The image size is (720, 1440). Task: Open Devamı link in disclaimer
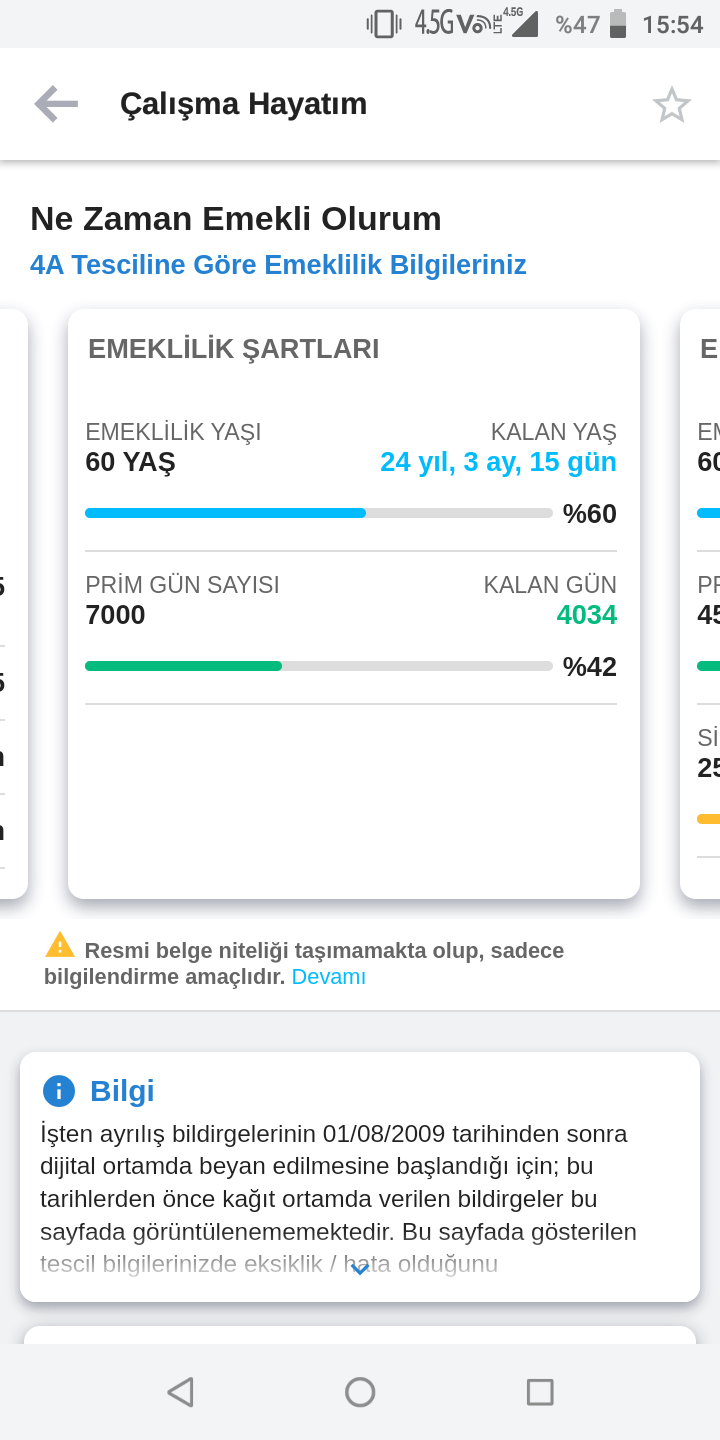pos(329,977)
